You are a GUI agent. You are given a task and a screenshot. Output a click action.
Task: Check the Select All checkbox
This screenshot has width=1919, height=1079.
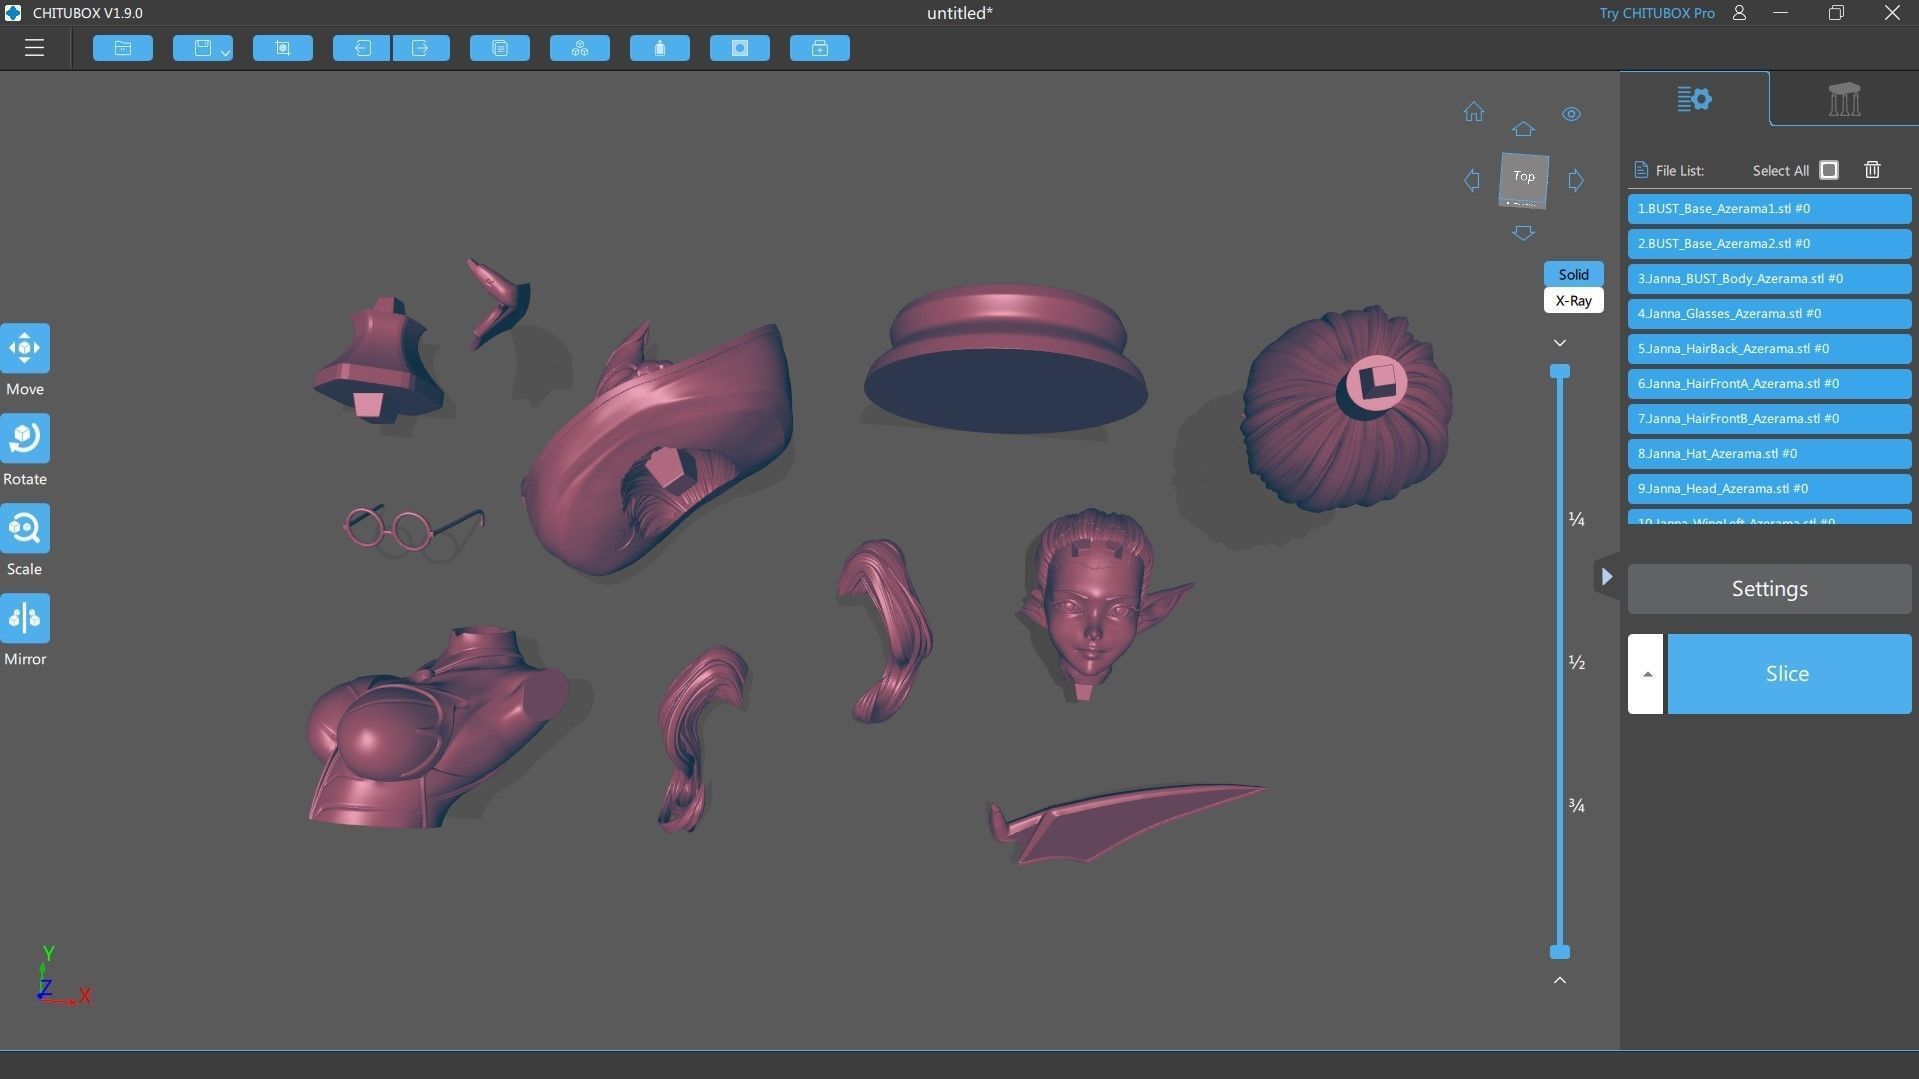[1829, 170]
